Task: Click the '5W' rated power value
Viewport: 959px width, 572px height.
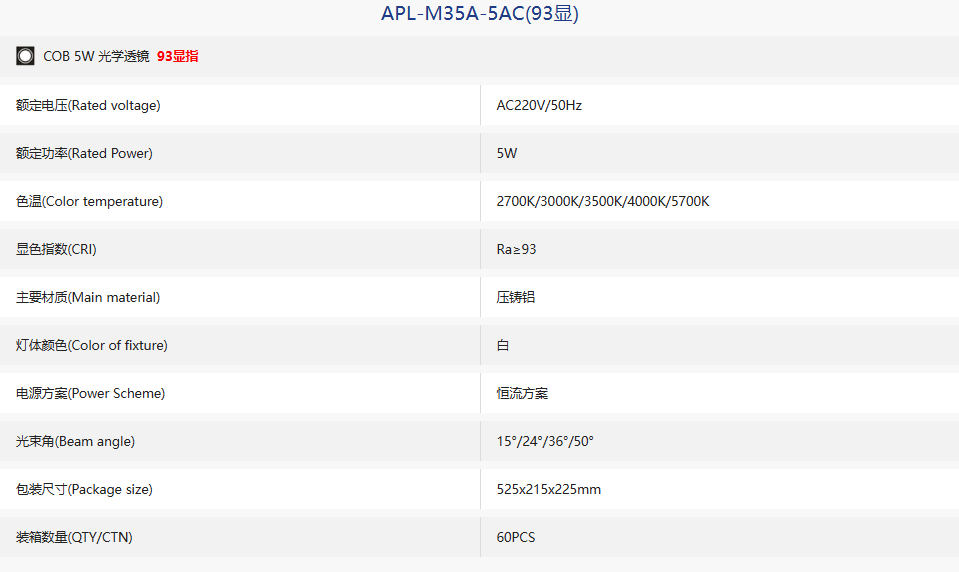Action: pyautogui.click(x=506, y=153)
